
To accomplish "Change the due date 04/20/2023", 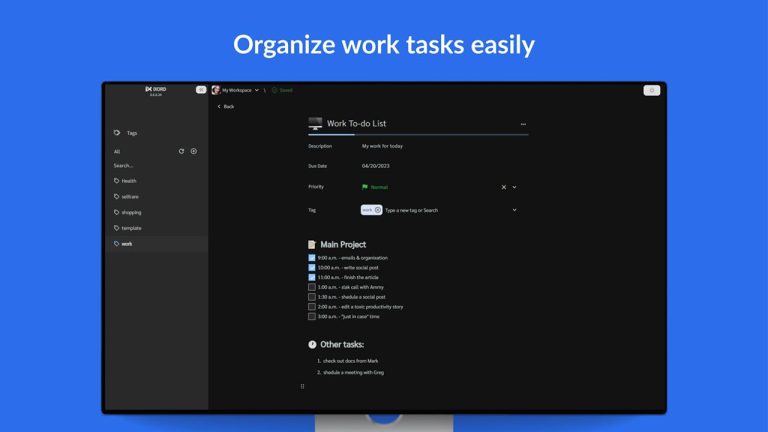I will coord(376,166).
